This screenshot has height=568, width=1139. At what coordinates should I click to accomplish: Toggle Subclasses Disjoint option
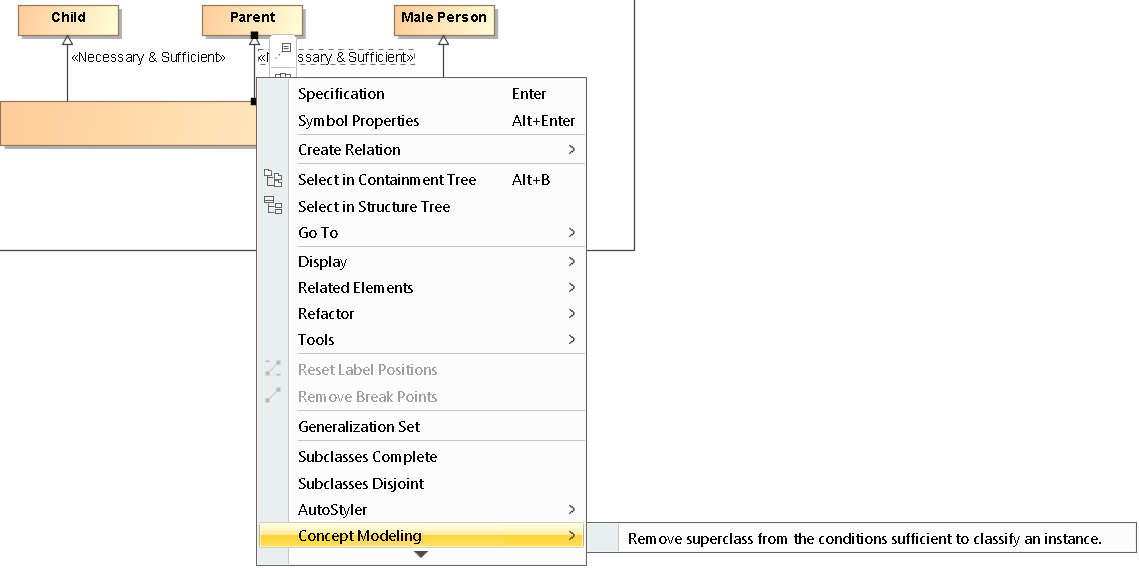click(360, 484)
